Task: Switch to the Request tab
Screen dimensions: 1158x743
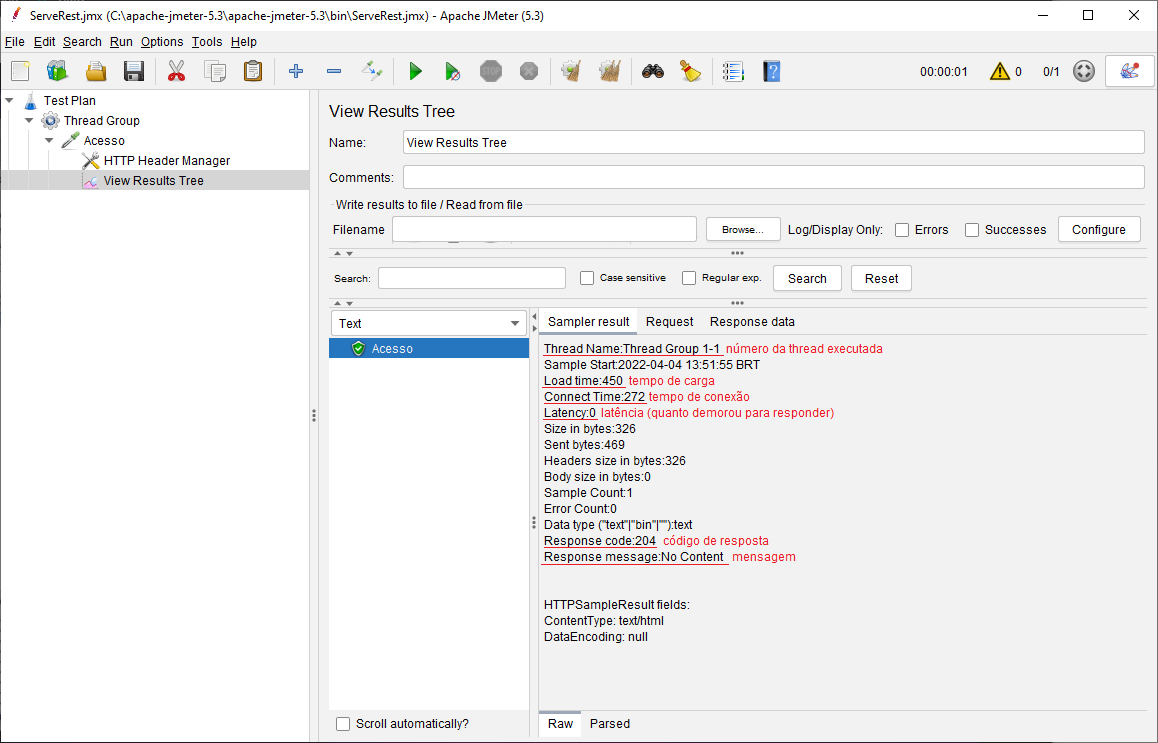Action: click(x=669, y=321)
